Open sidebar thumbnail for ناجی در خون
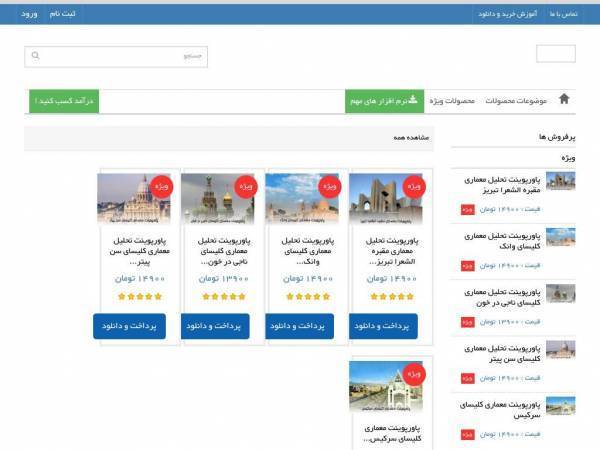 [x=561, y=293]
